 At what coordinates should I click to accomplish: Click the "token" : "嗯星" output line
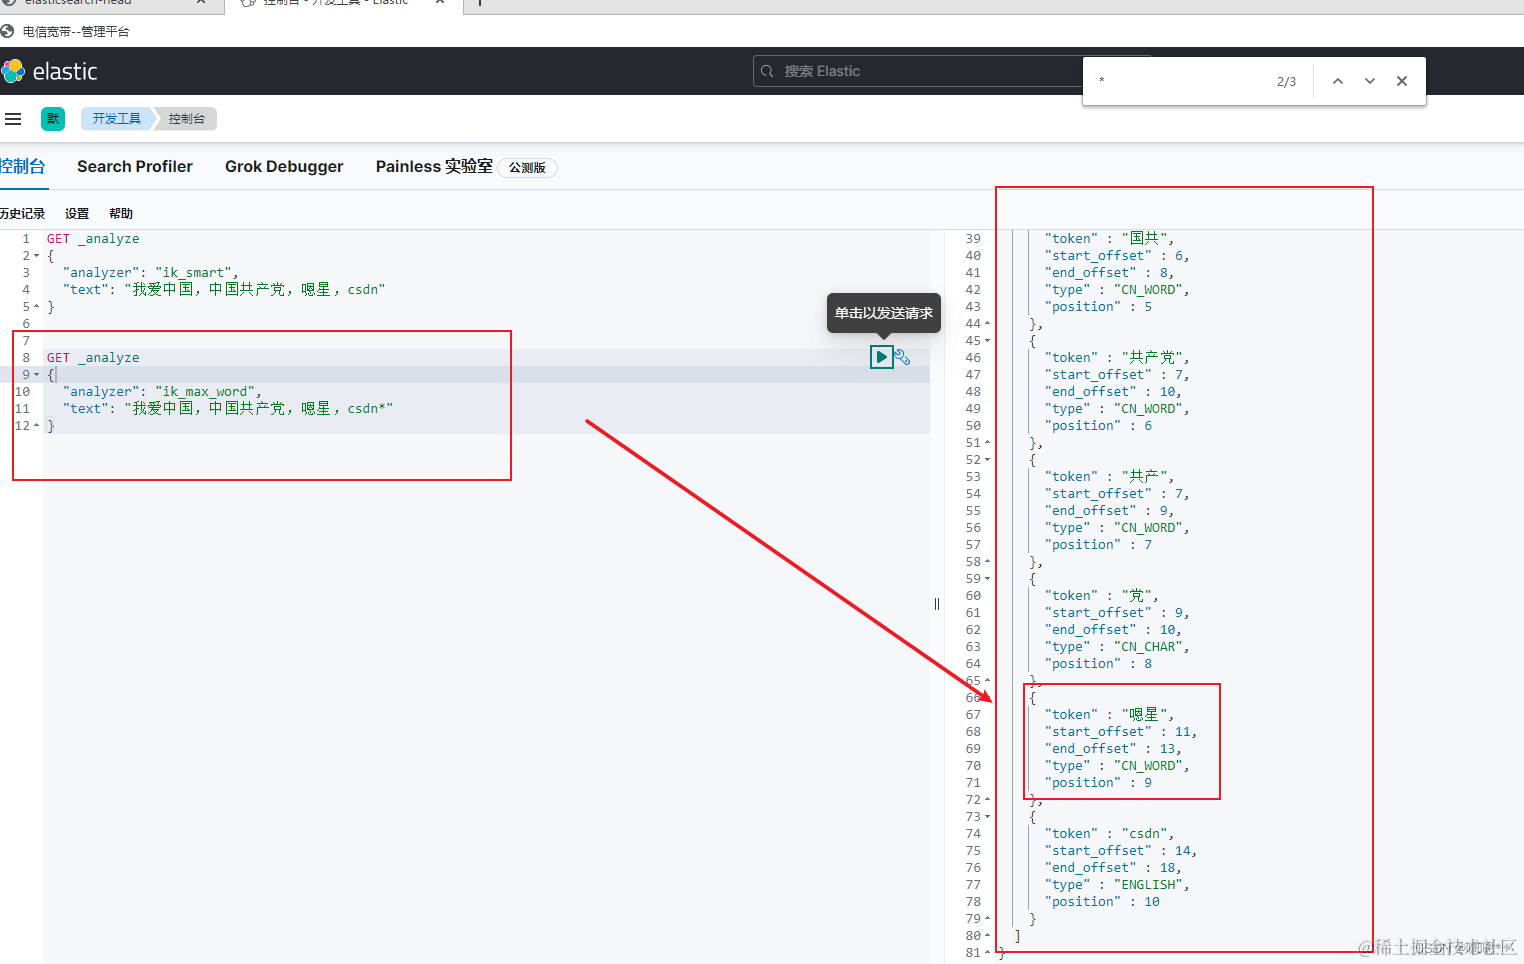click(x=1109, y=715)
